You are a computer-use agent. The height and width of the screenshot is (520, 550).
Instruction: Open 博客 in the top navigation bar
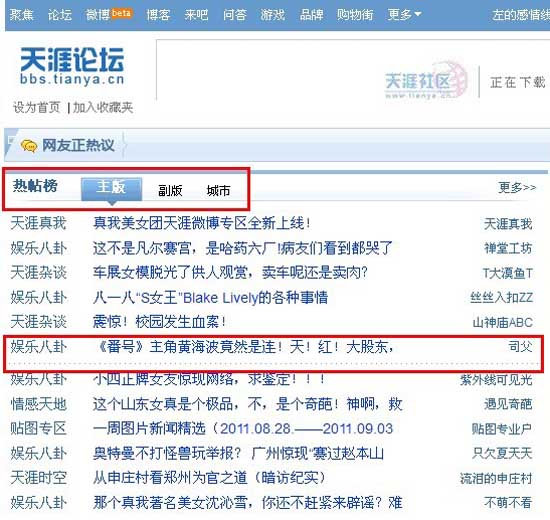[x=158, y=15]
